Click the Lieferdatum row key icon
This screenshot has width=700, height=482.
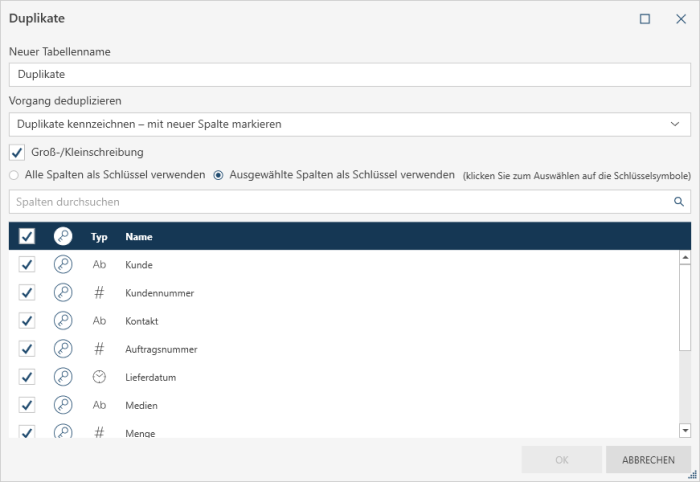(63, 377)
